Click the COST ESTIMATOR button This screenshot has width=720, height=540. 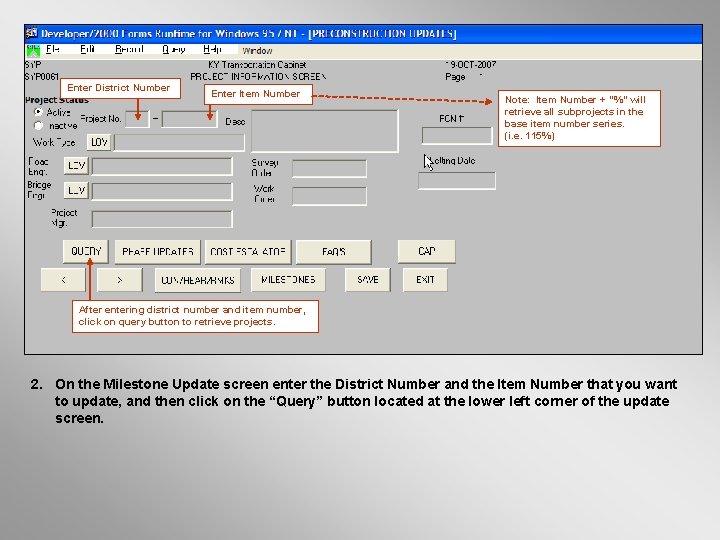click(248, 252)
